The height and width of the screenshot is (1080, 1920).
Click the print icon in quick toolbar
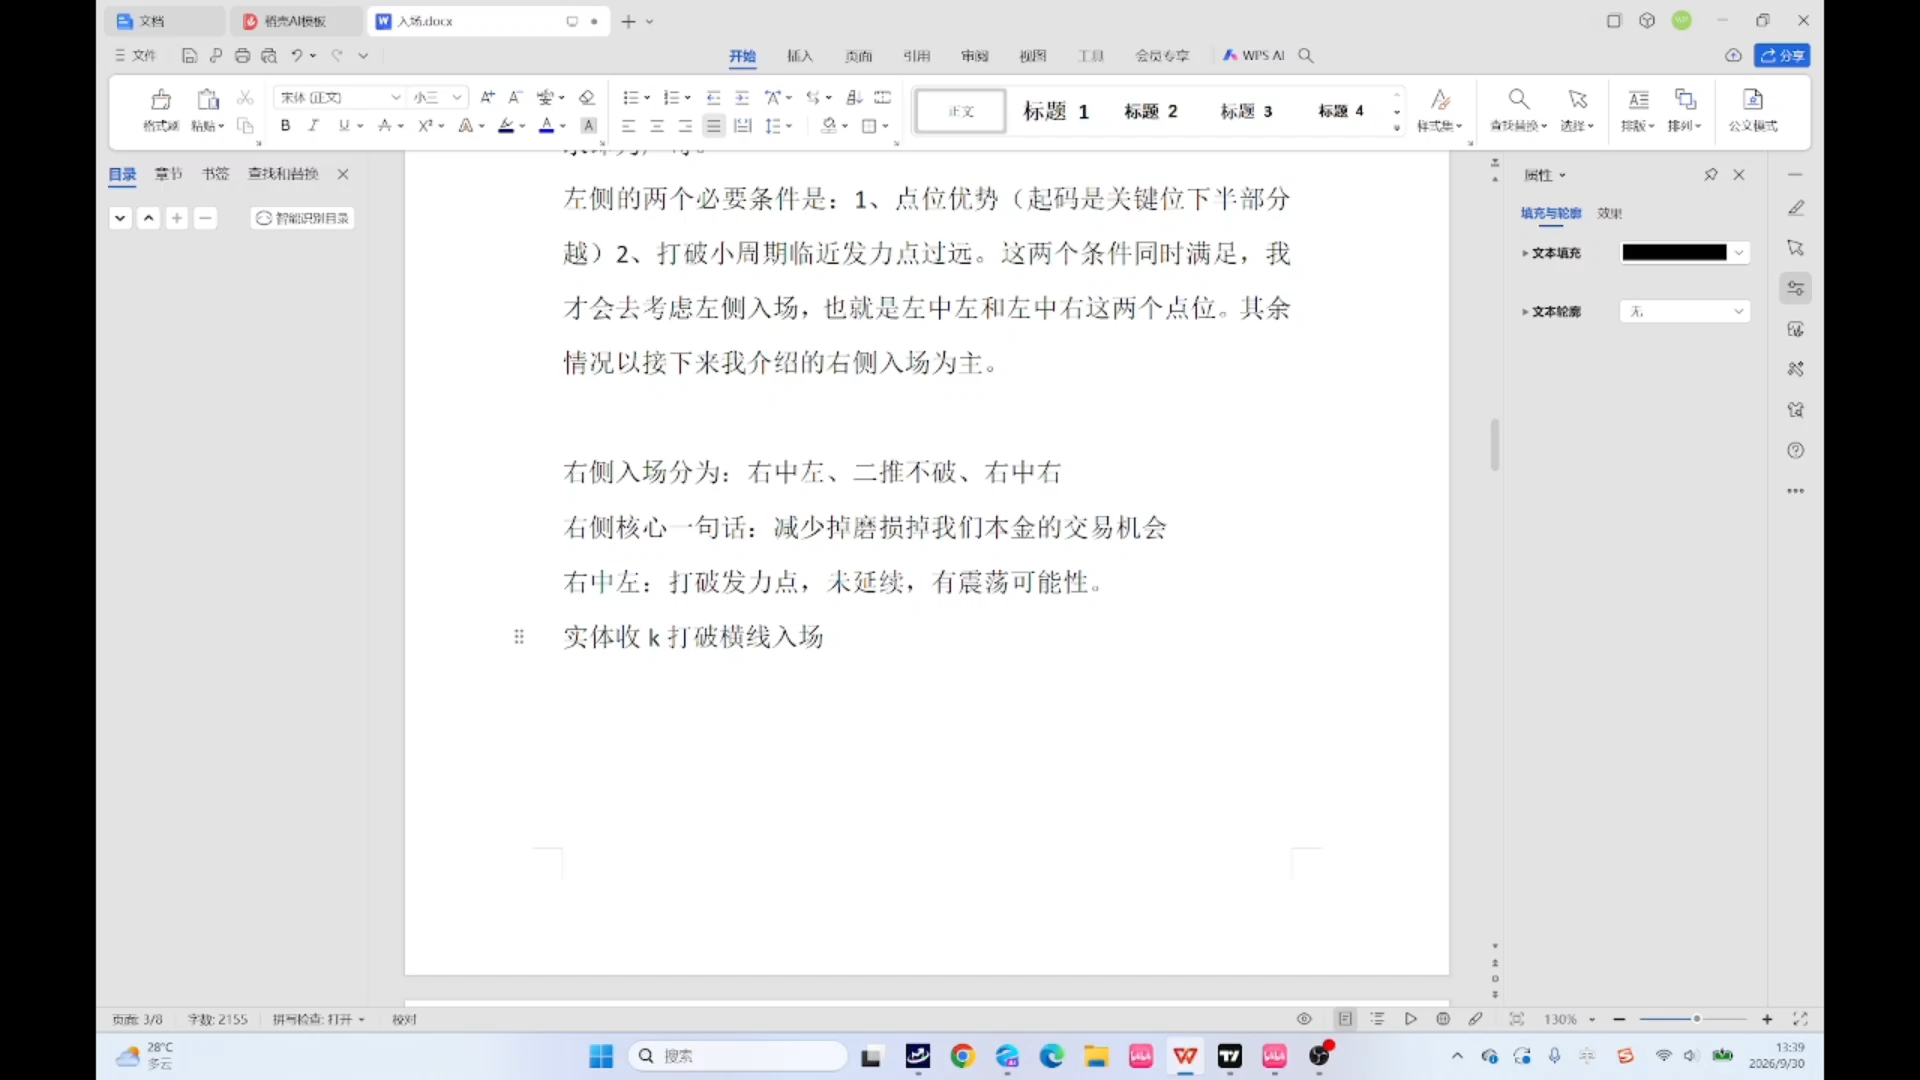click(x=242, y=56)
